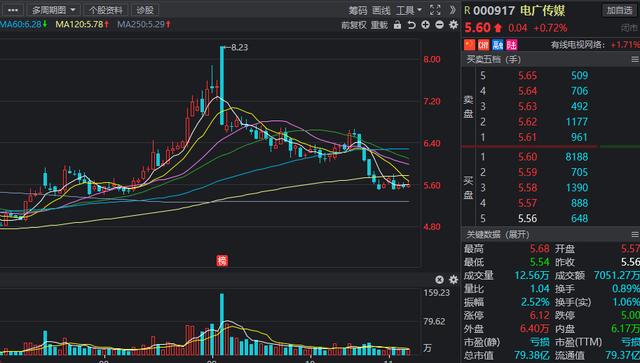Click sell level 5 price 5.65
The image size is (640, 363).
pos(527,76)
